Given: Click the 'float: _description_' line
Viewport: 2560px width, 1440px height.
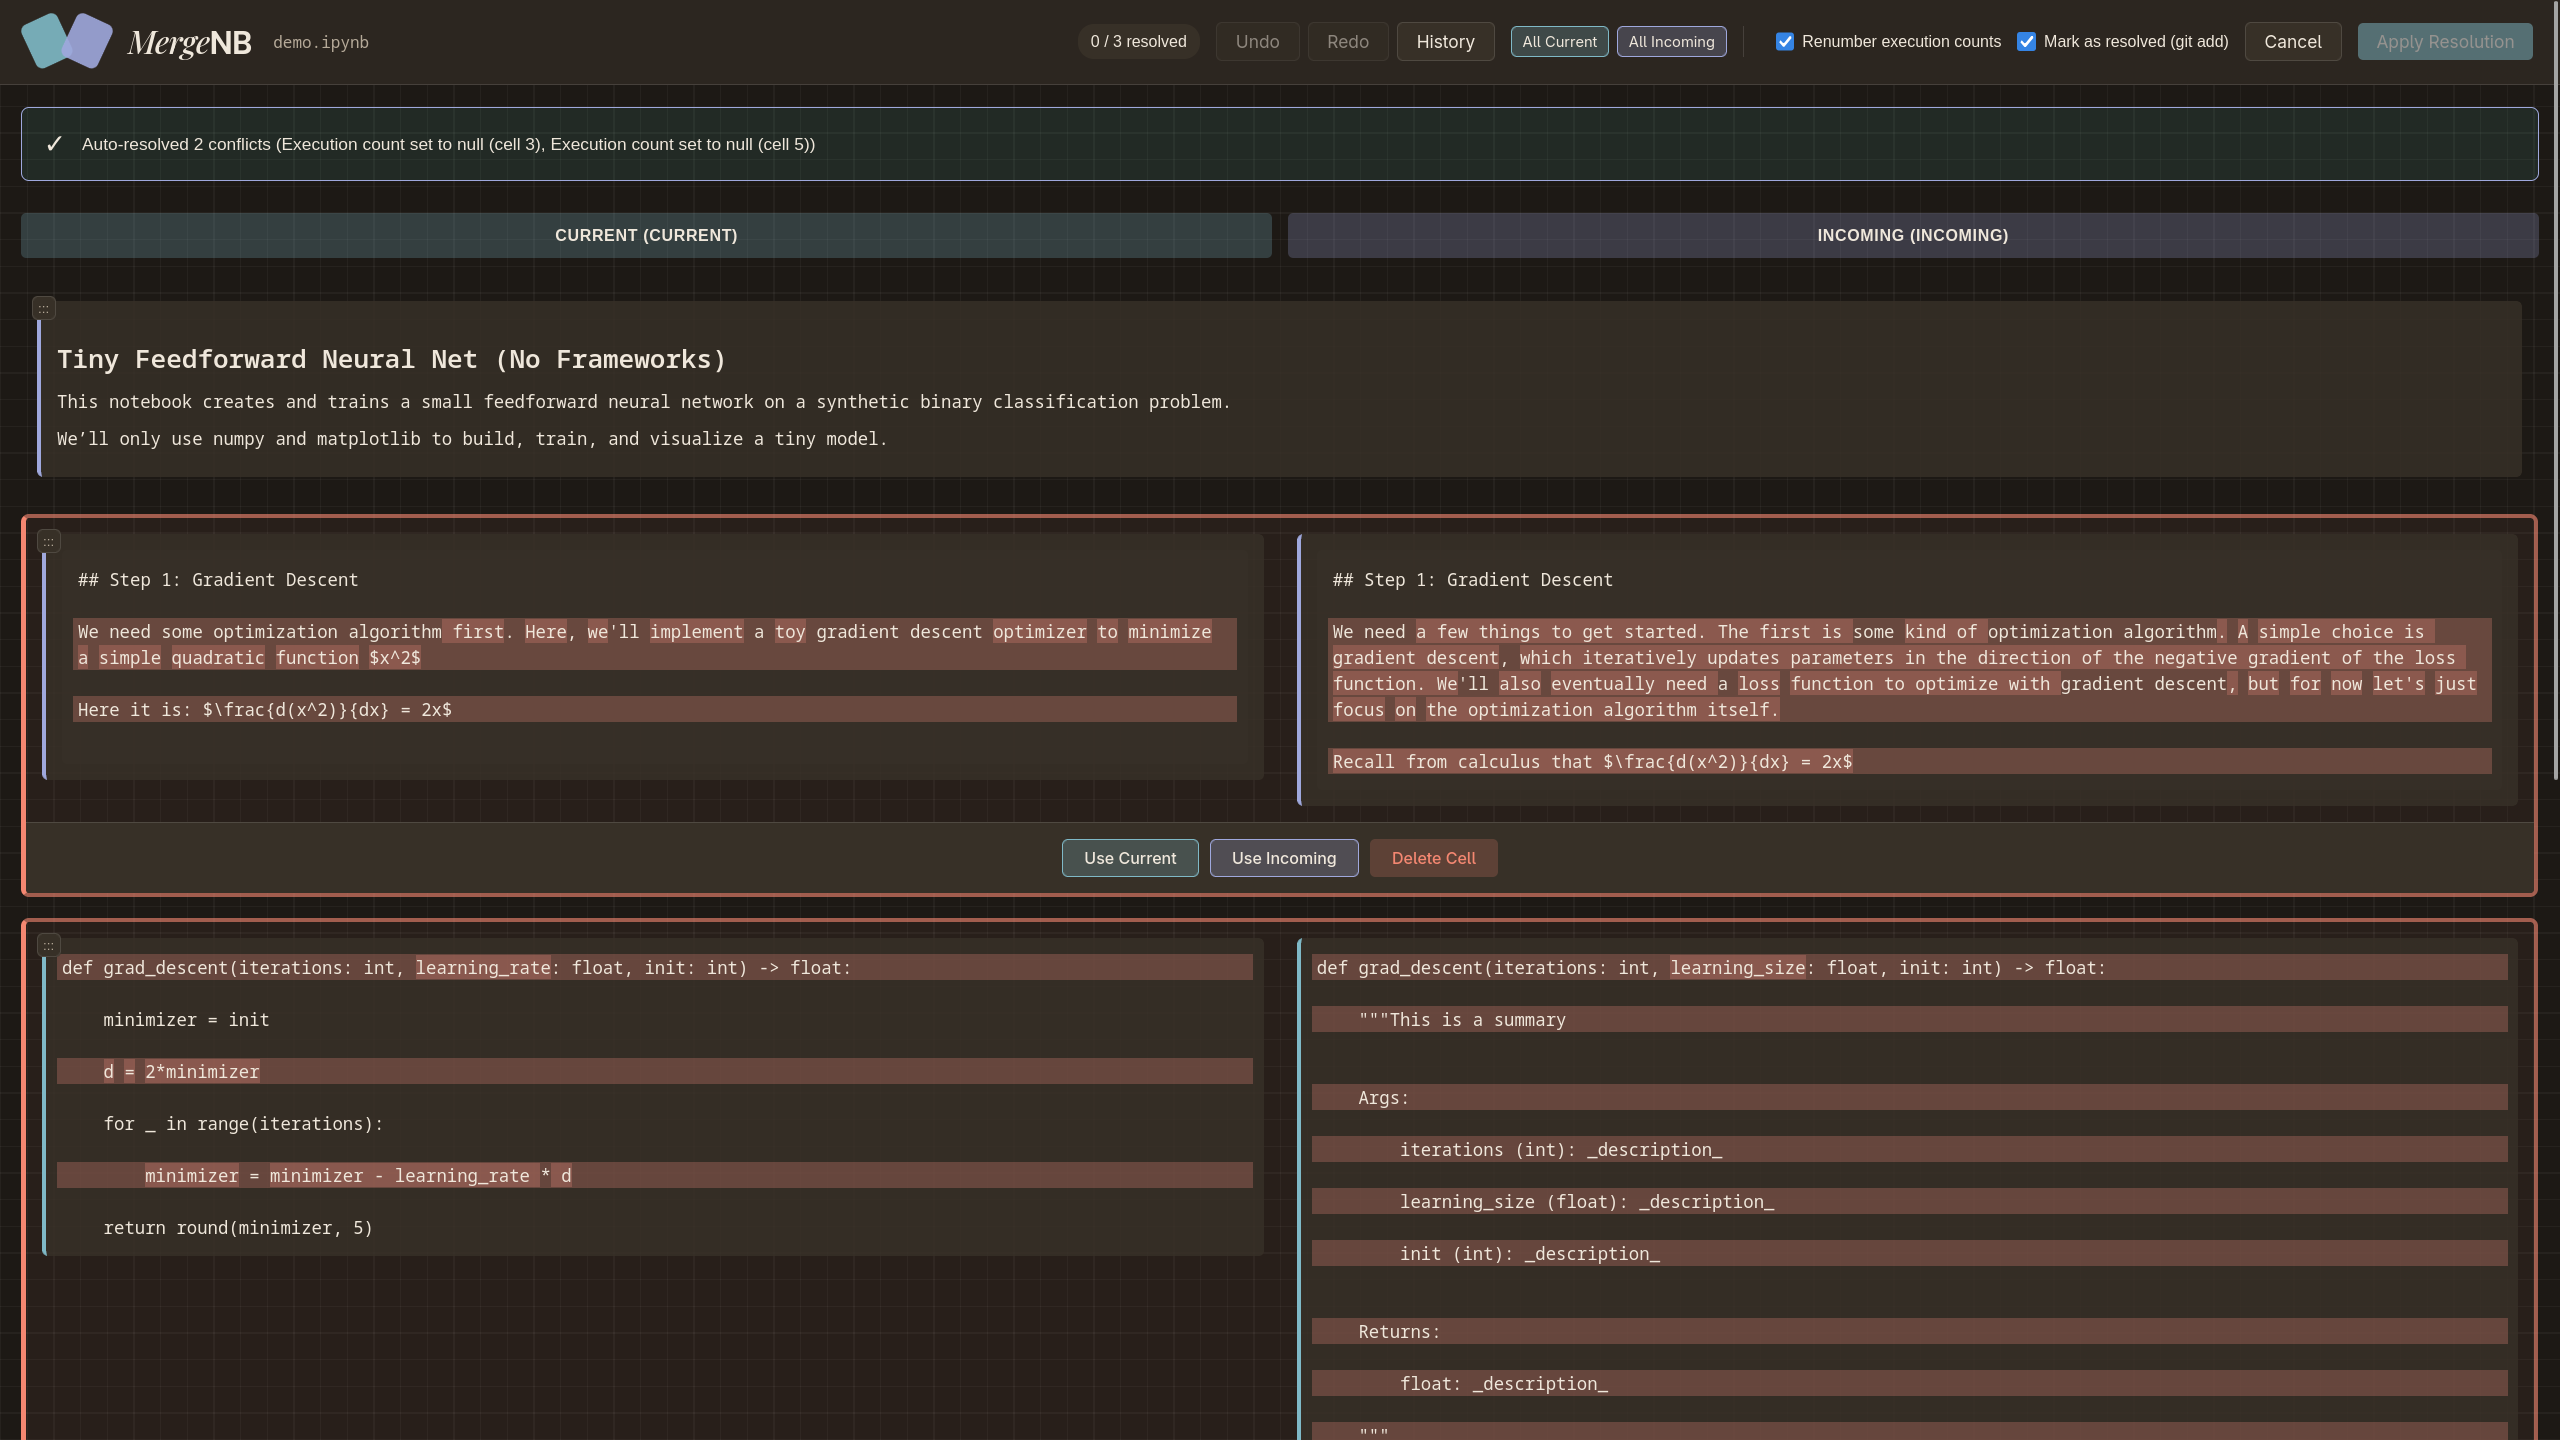Looking at the screenshot, I should point(1909,1383).
